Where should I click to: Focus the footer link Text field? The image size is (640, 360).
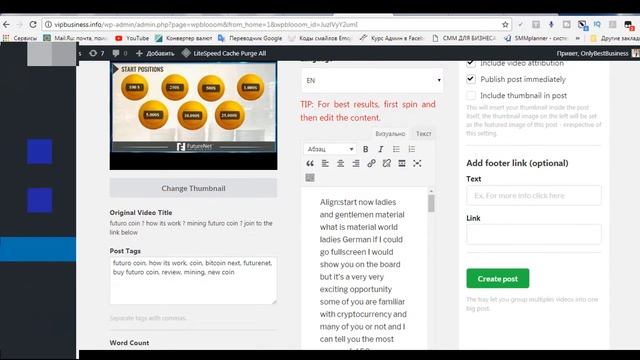click(533, 196)
